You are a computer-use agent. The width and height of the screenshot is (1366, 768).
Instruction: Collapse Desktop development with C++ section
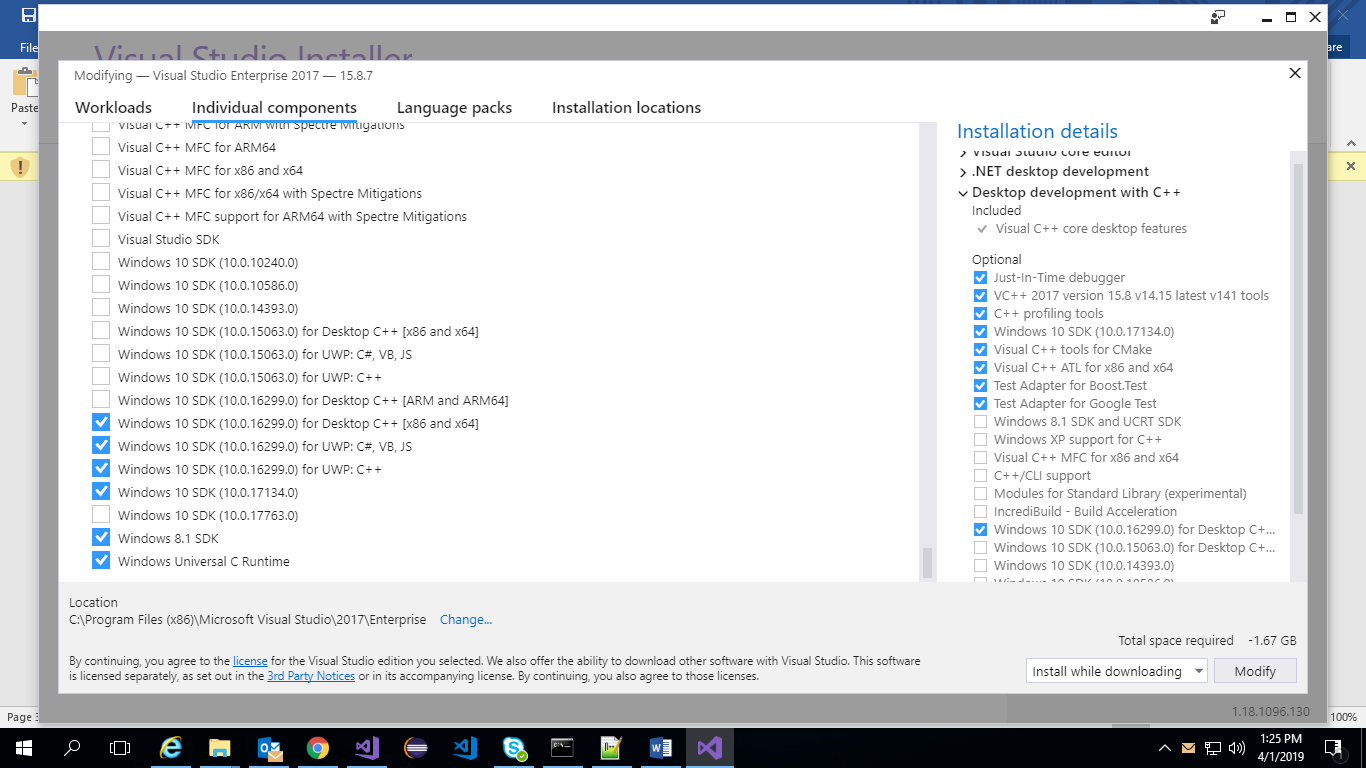[963, 193]
